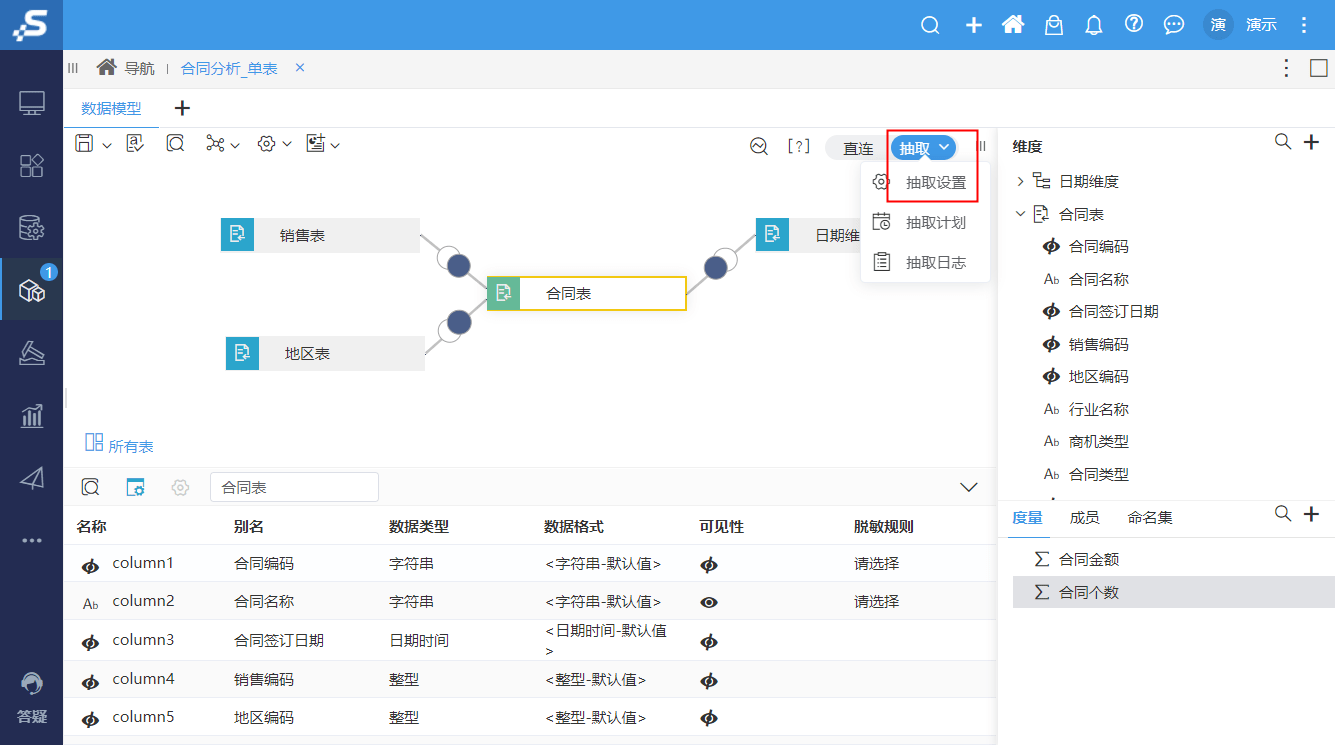Viewport: 1335px width, 745px height.
Task: Collapse the 合同表 dimension group
Action: pyautogui.click(x=1021, y=213)
